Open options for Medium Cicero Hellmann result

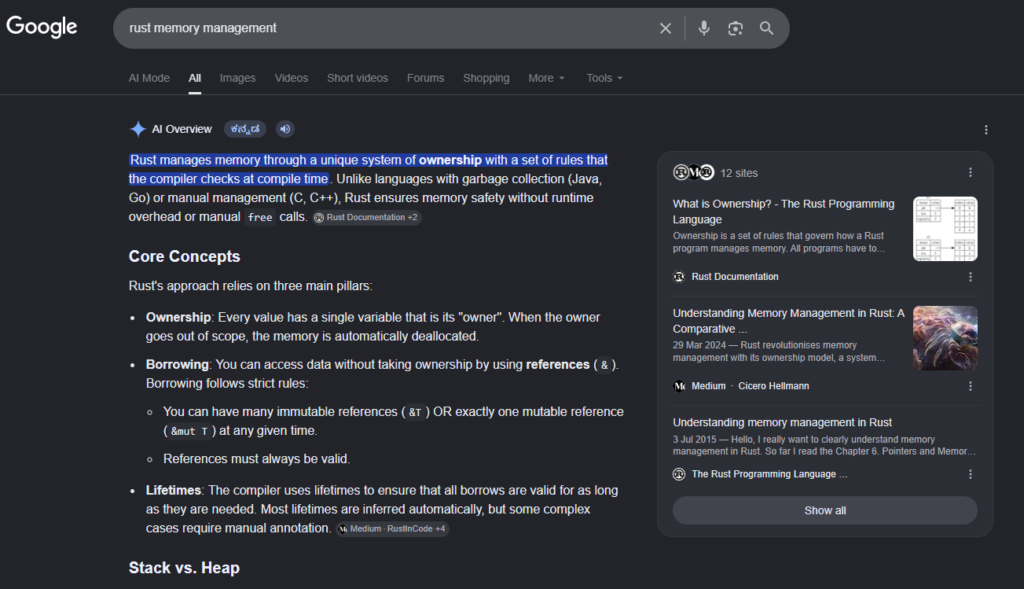[970, 386]
